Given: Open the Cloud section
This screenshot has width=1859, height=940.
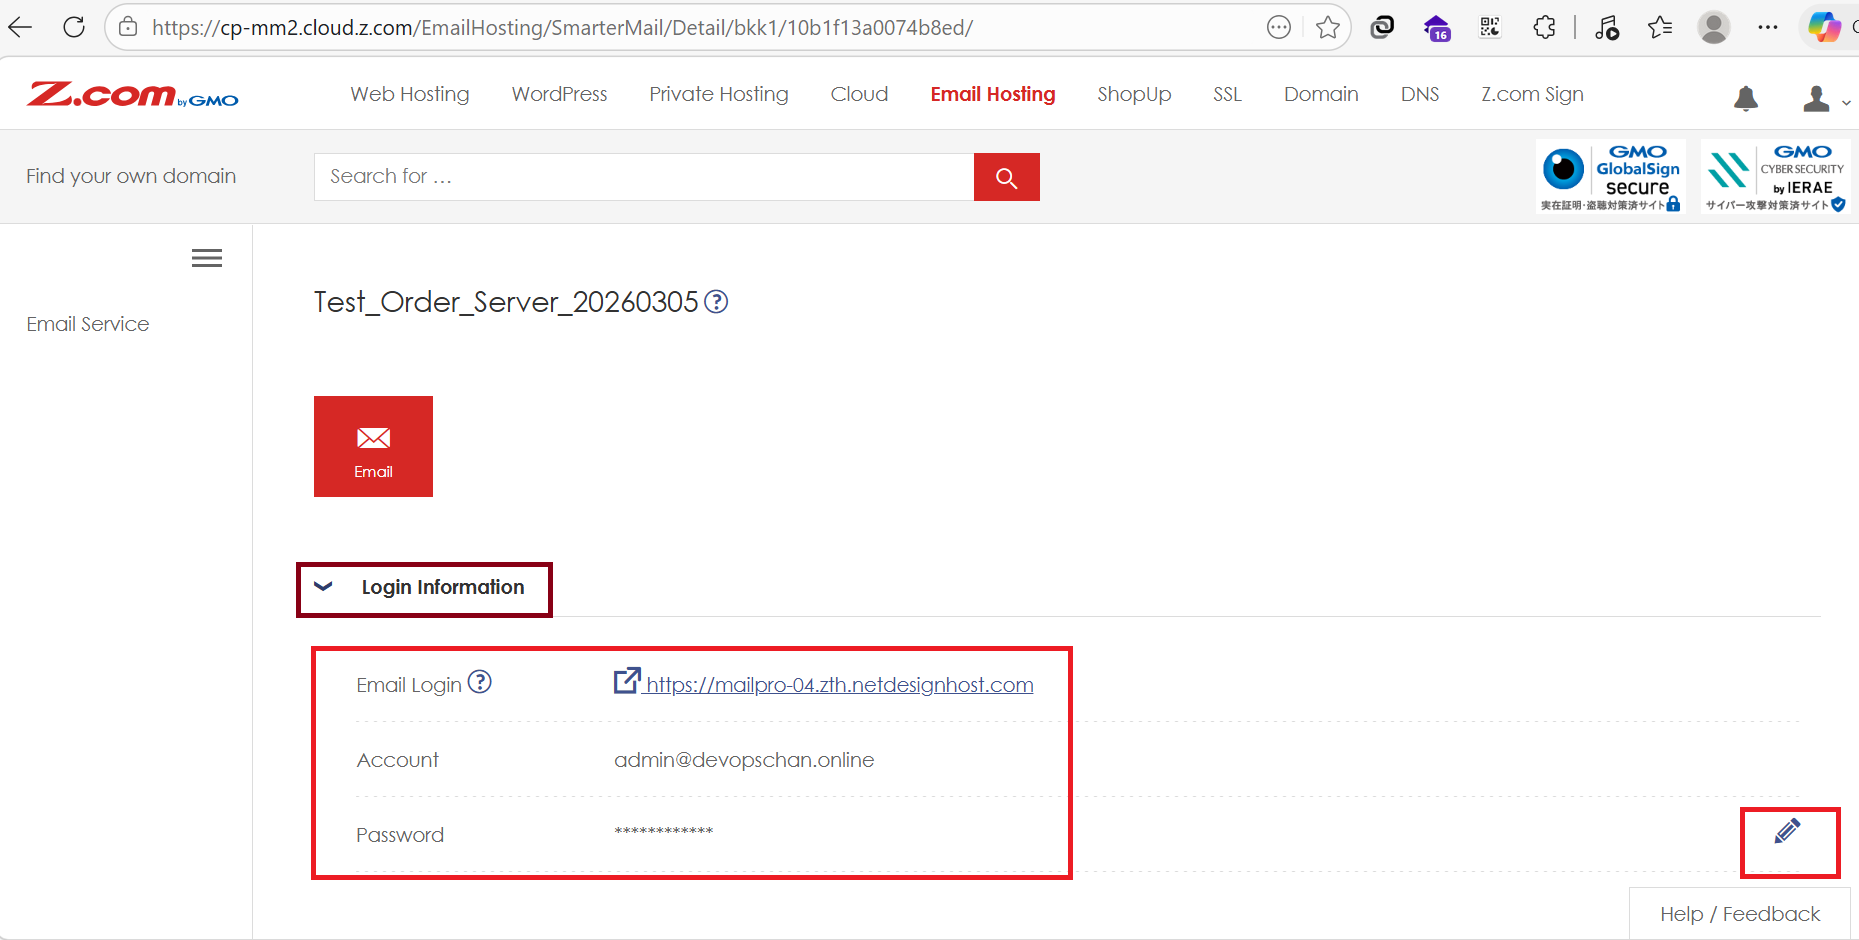Looking at the screenshot, I should 859,94.
